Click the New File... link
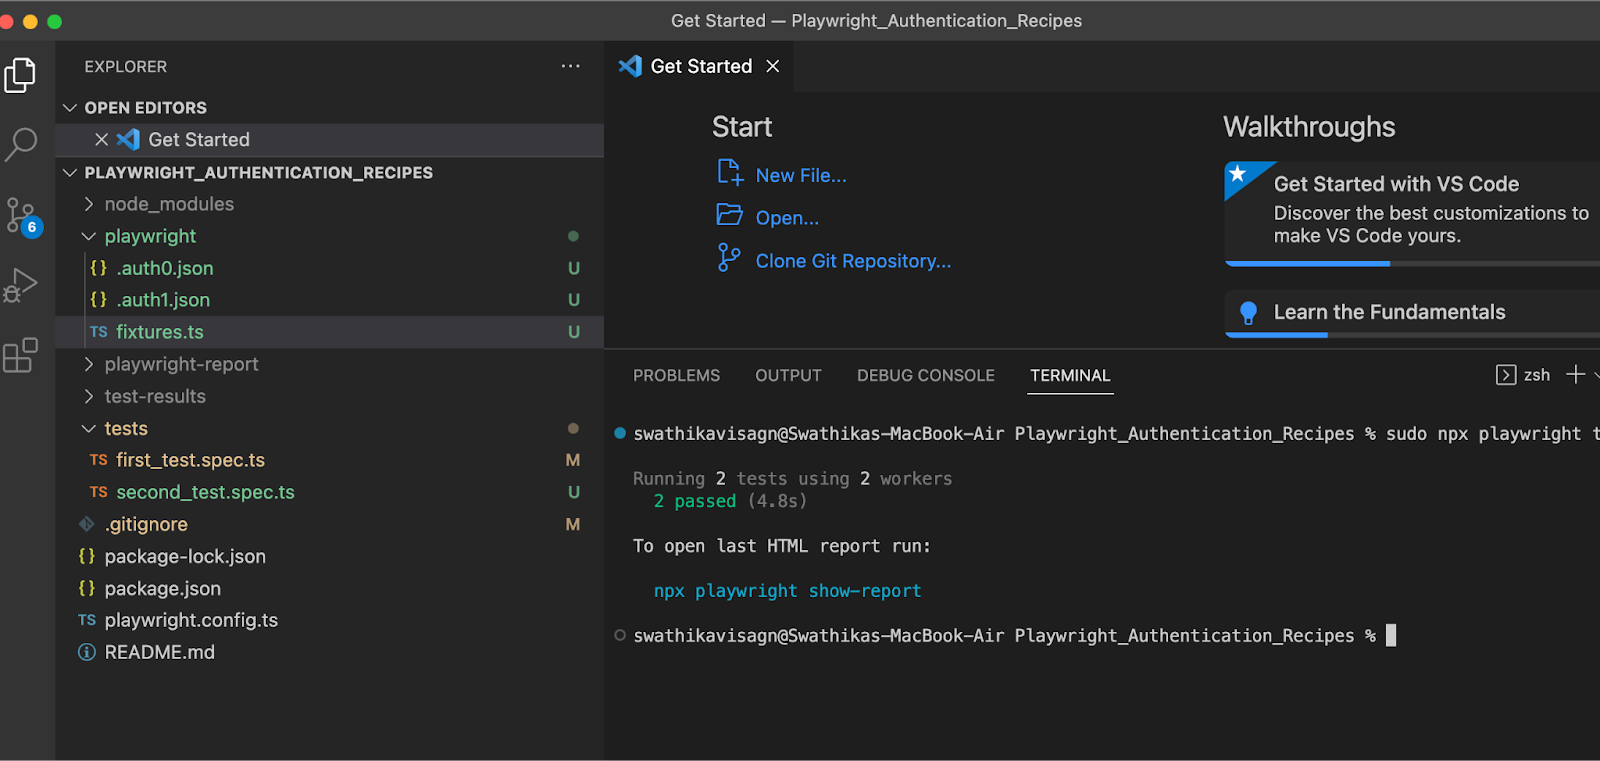Screen dimensions: 1600x761 800,176
